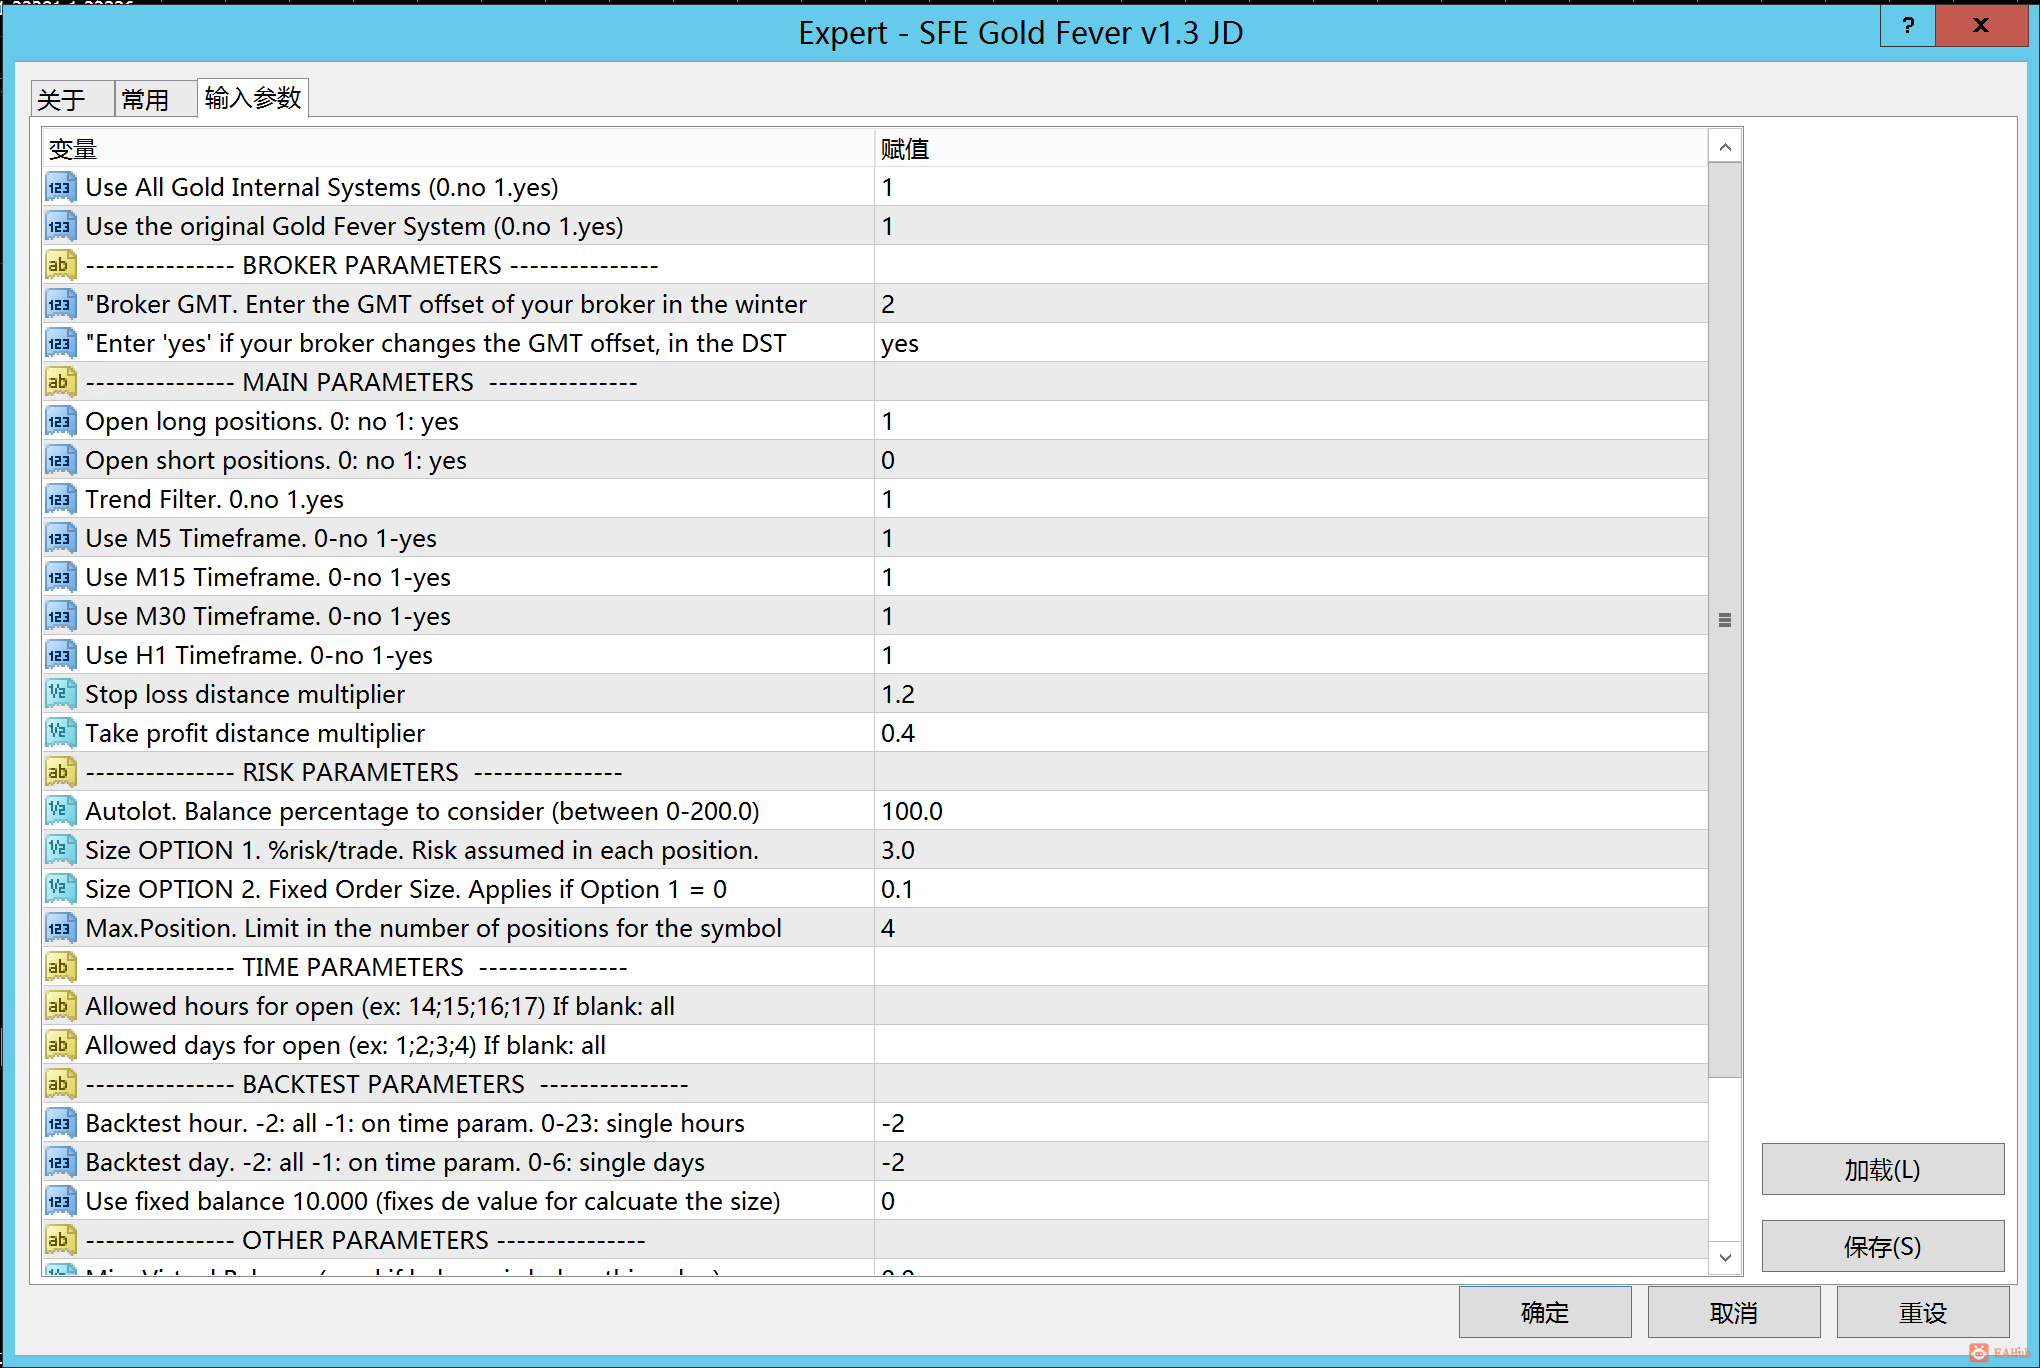Click the double icon beside Take profit distance multiplier
The width and height of the screenshot is (2040, 1368).
[60, 733]
